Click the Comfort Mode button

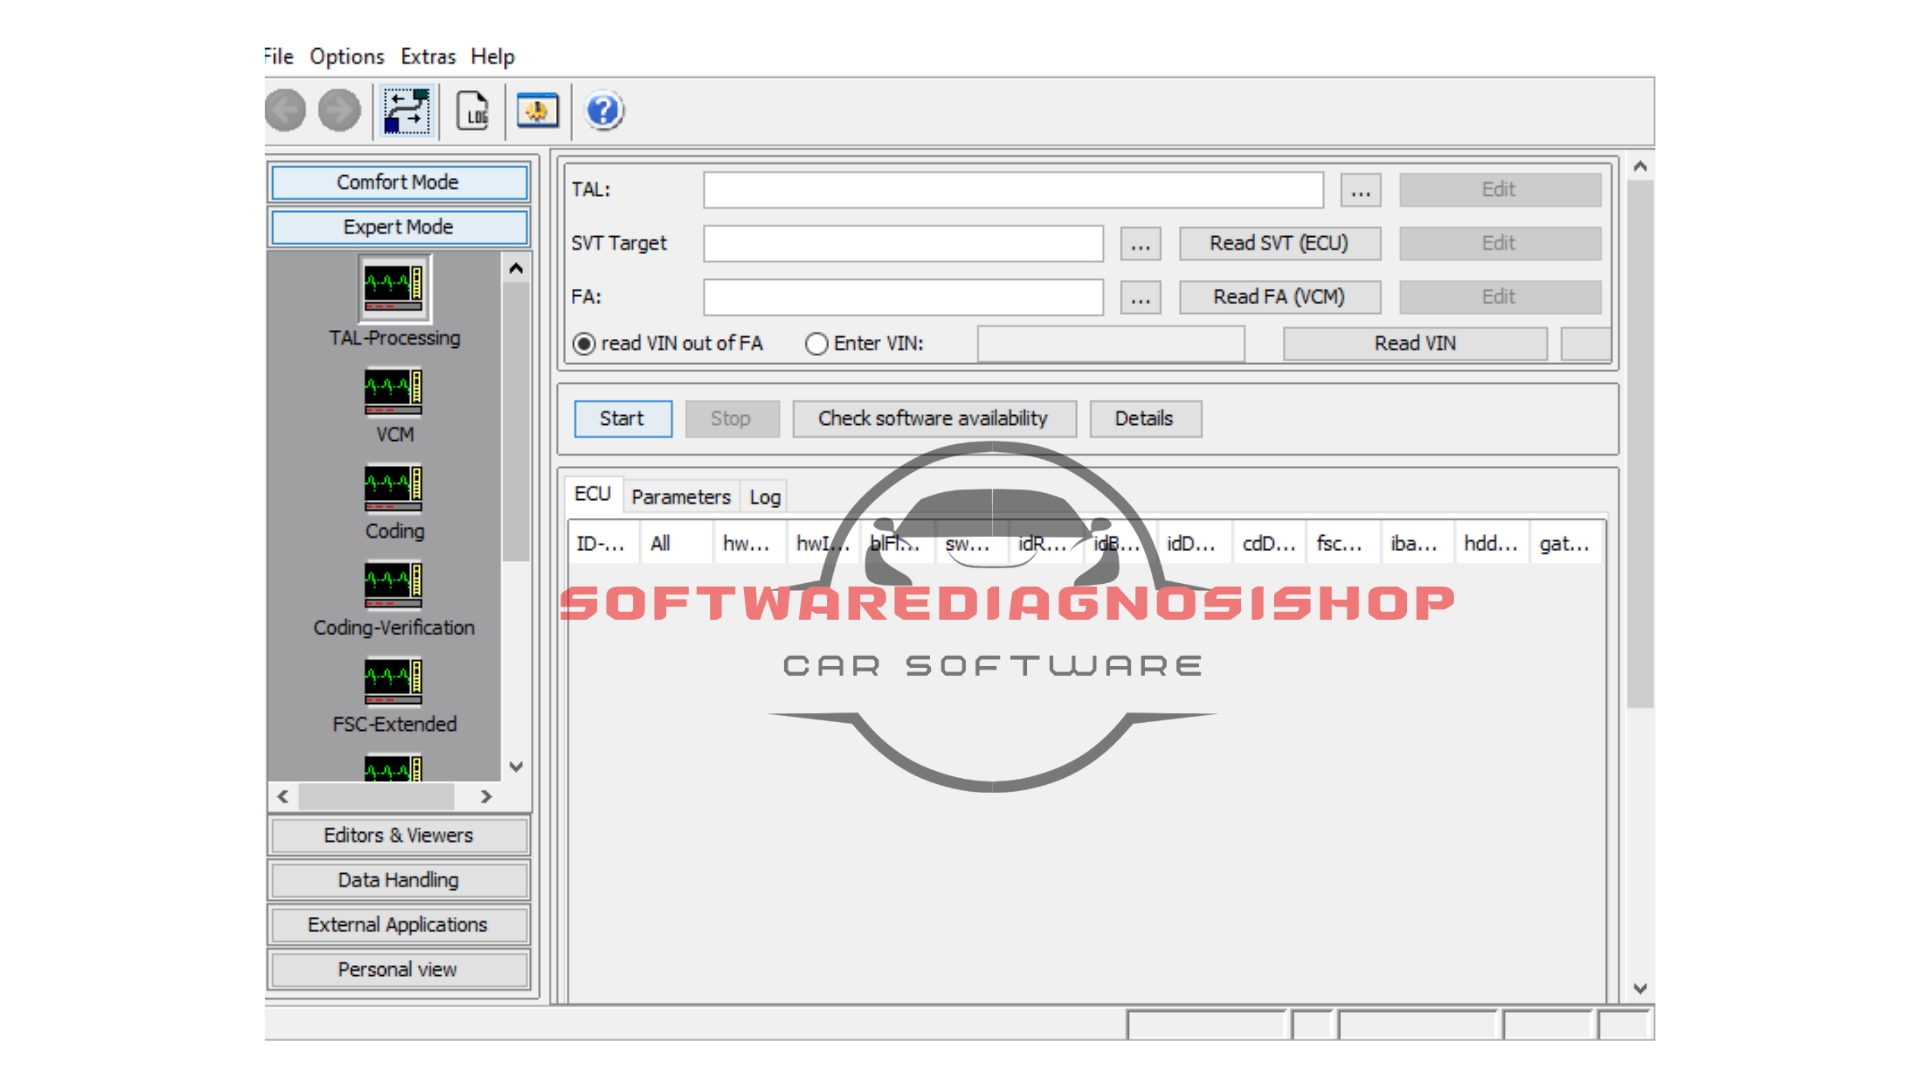pos(399,182)
